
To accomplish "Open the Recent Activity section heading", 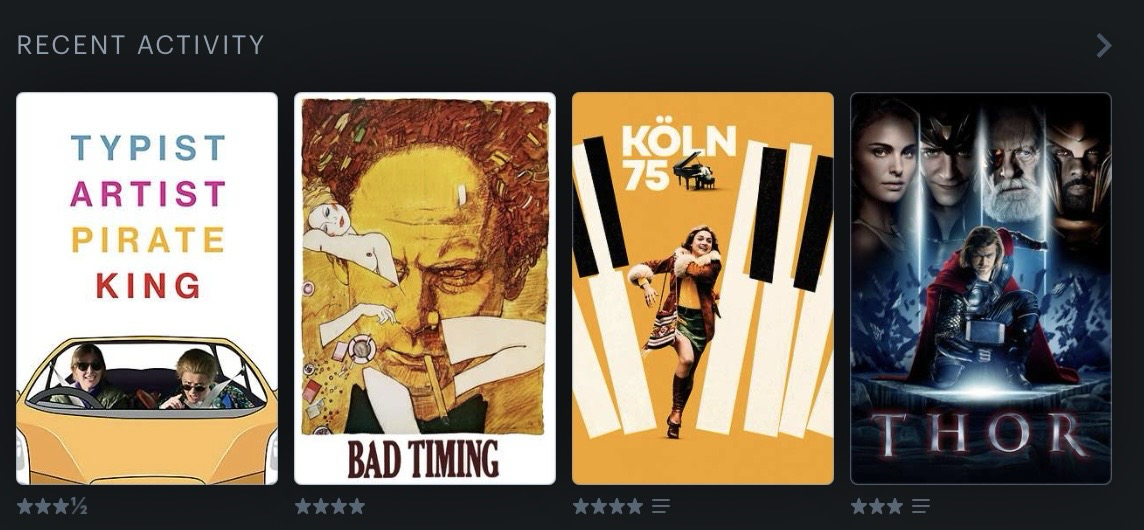I will tap(141, 45).
